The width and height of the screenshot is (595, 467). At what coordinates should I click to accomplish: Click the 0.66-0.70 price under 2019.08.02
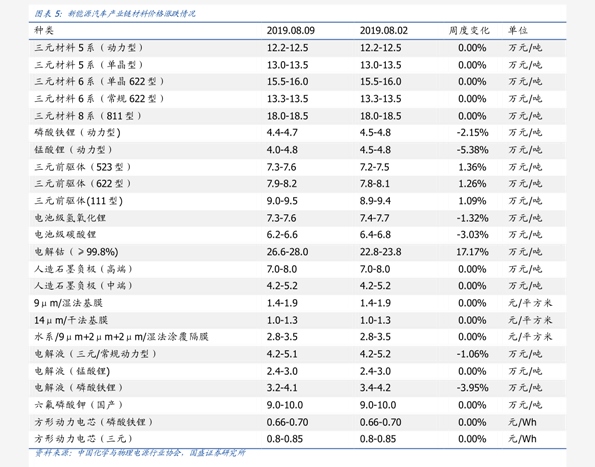coord(381,422)
